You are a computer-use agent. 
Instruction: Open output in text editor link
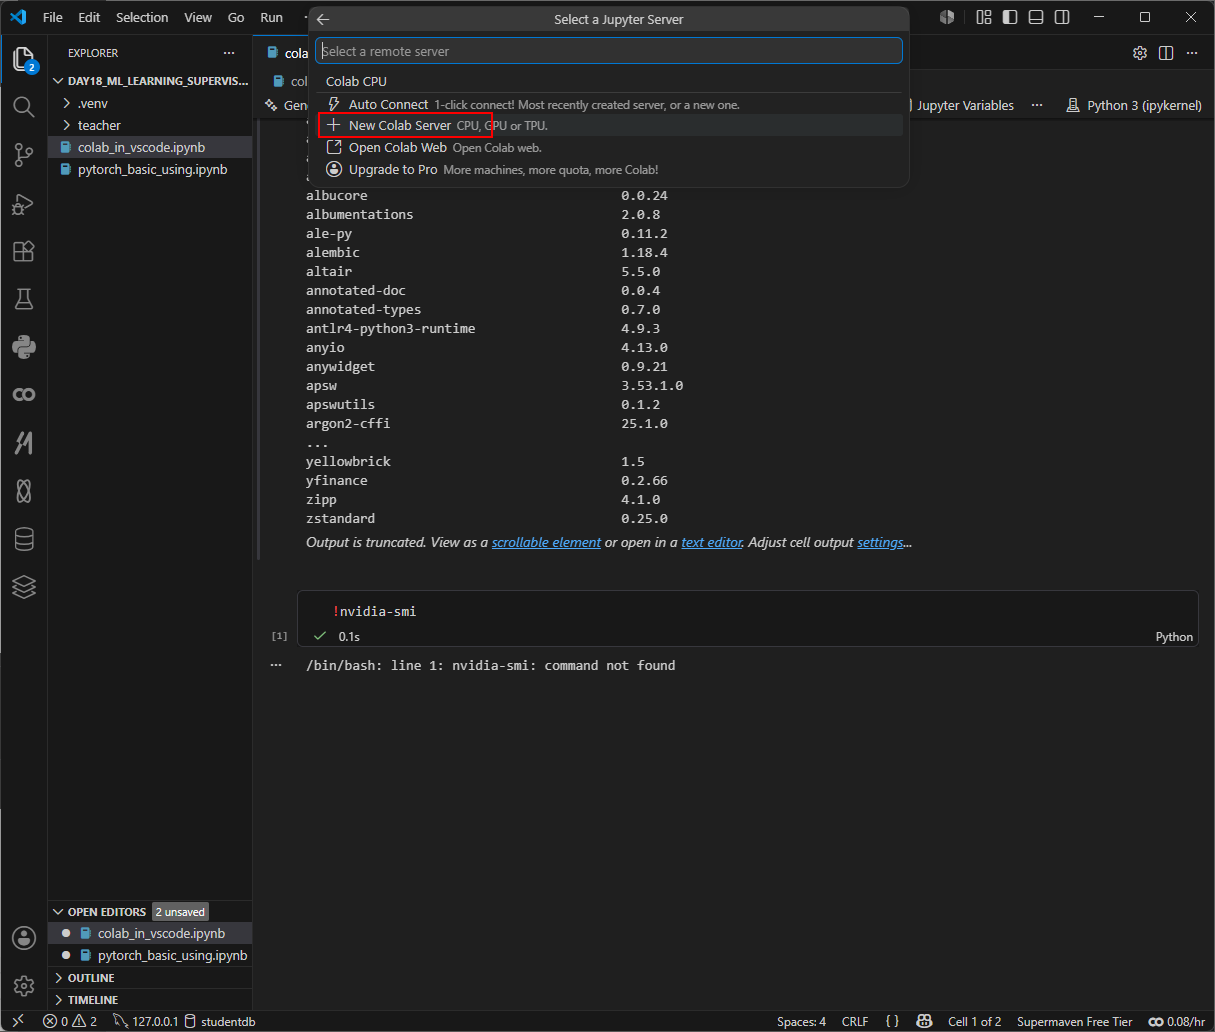click(712, 542)
